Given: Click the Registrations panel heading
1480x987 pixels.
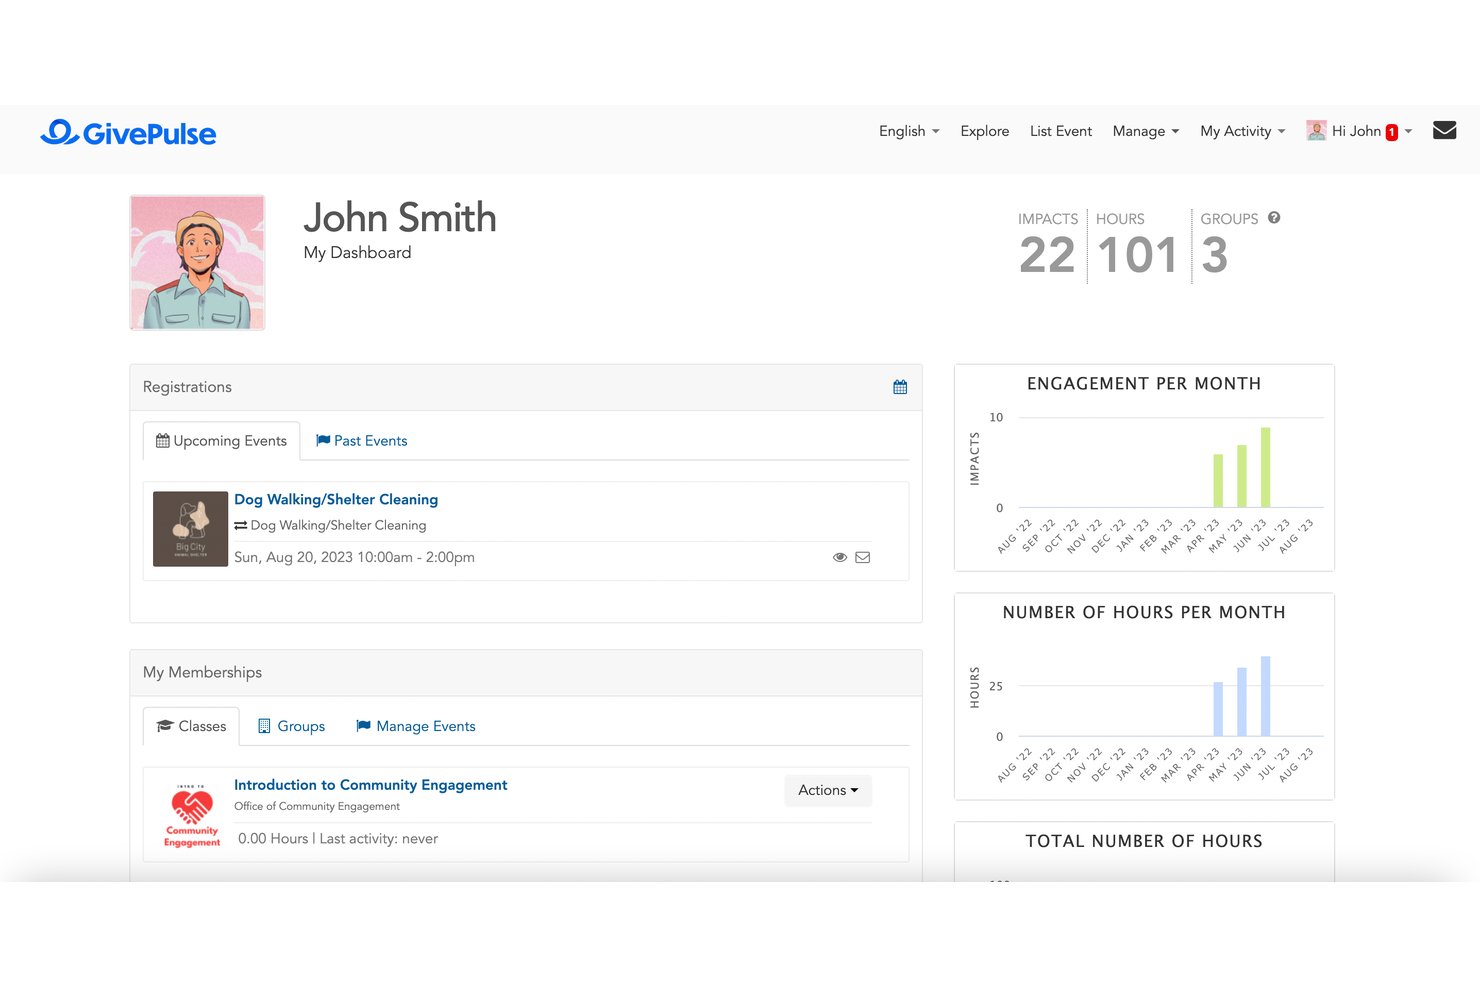Looking at the screenshot, I should pos(187,387).
